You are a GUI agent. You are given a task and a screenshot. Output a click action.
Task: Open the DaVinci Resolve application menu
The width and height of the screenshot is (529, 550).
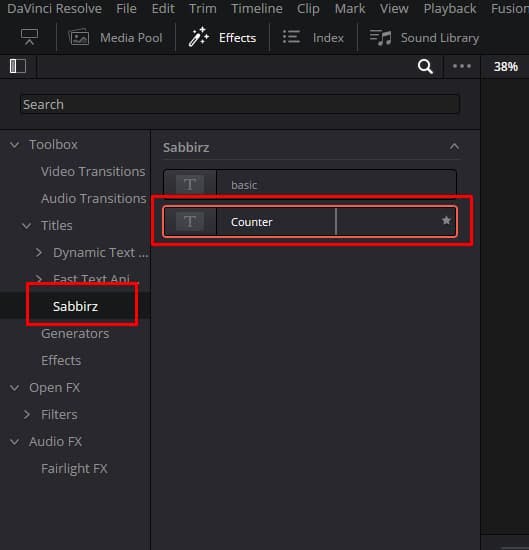54,8
